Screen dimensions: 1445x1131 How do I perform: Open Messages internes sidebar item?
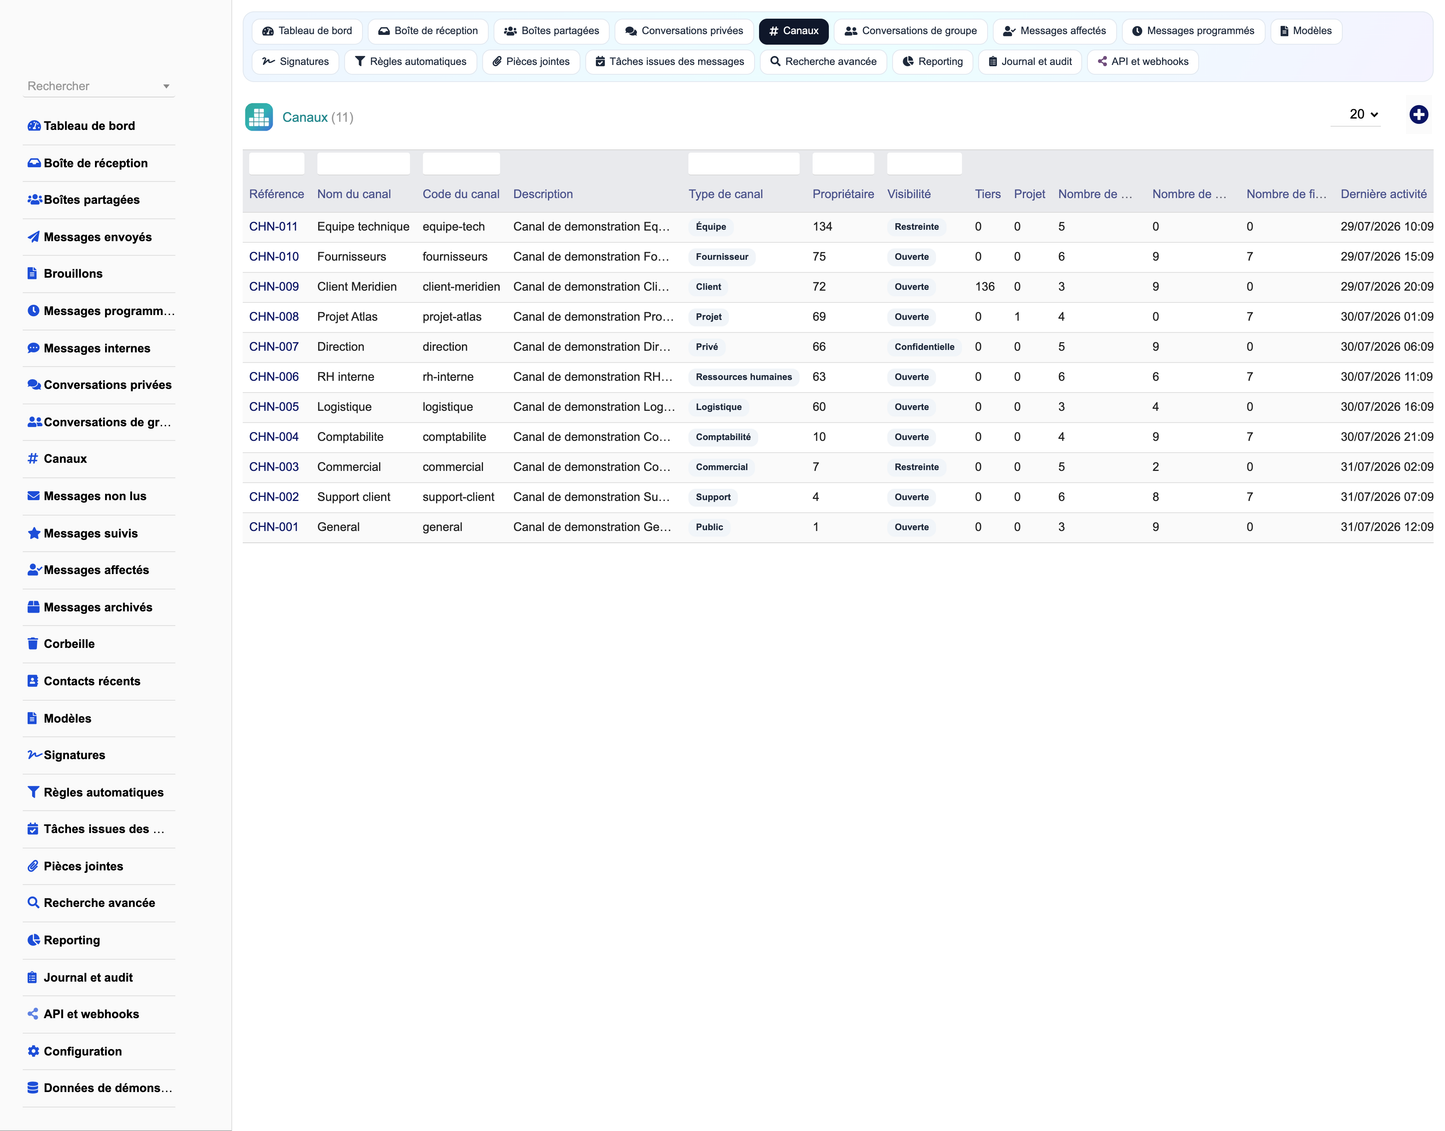pyautogui.click(x=99, y=348)
